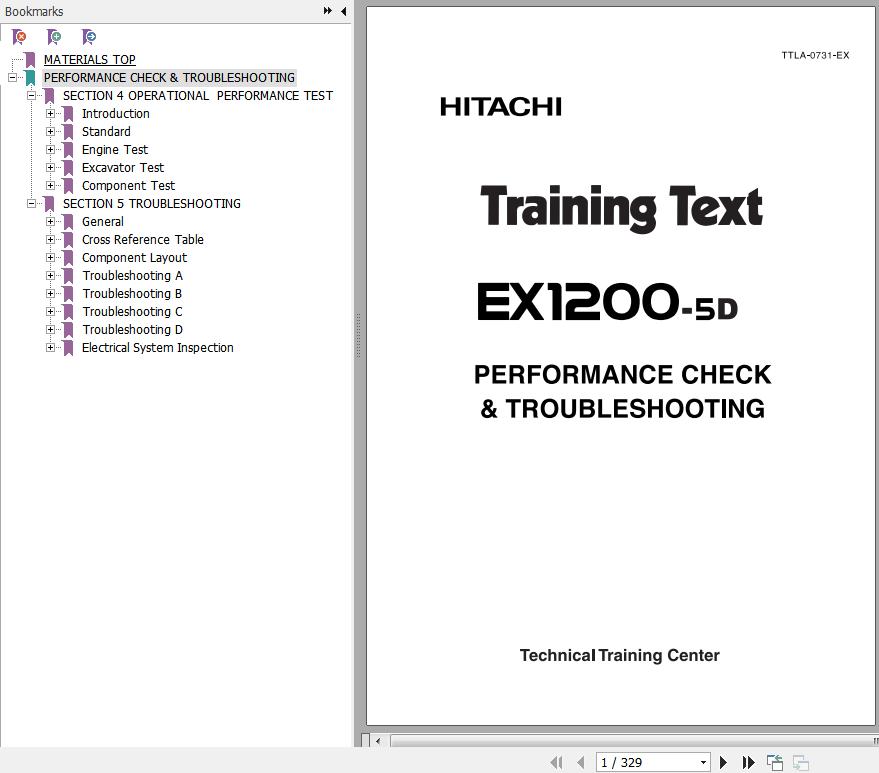Collapse the Bookmarks panel using the left triangle

[344, 11]
